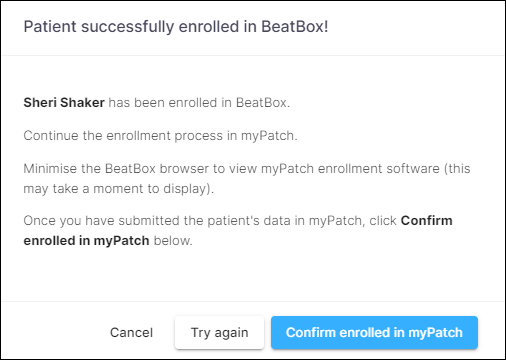
Task: Click the text "has been enrolled in BeatBox."
Action: coord(199,103)
